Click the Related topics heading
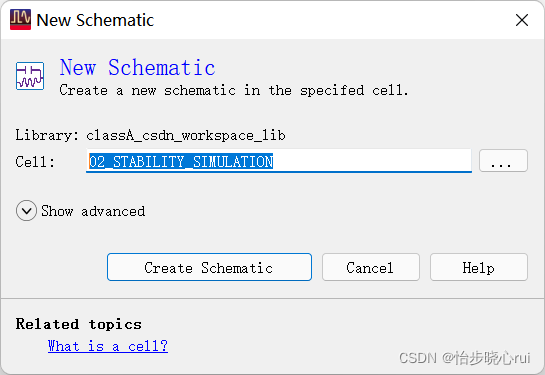The image size is (545, 375). click(x=79, y=324)
